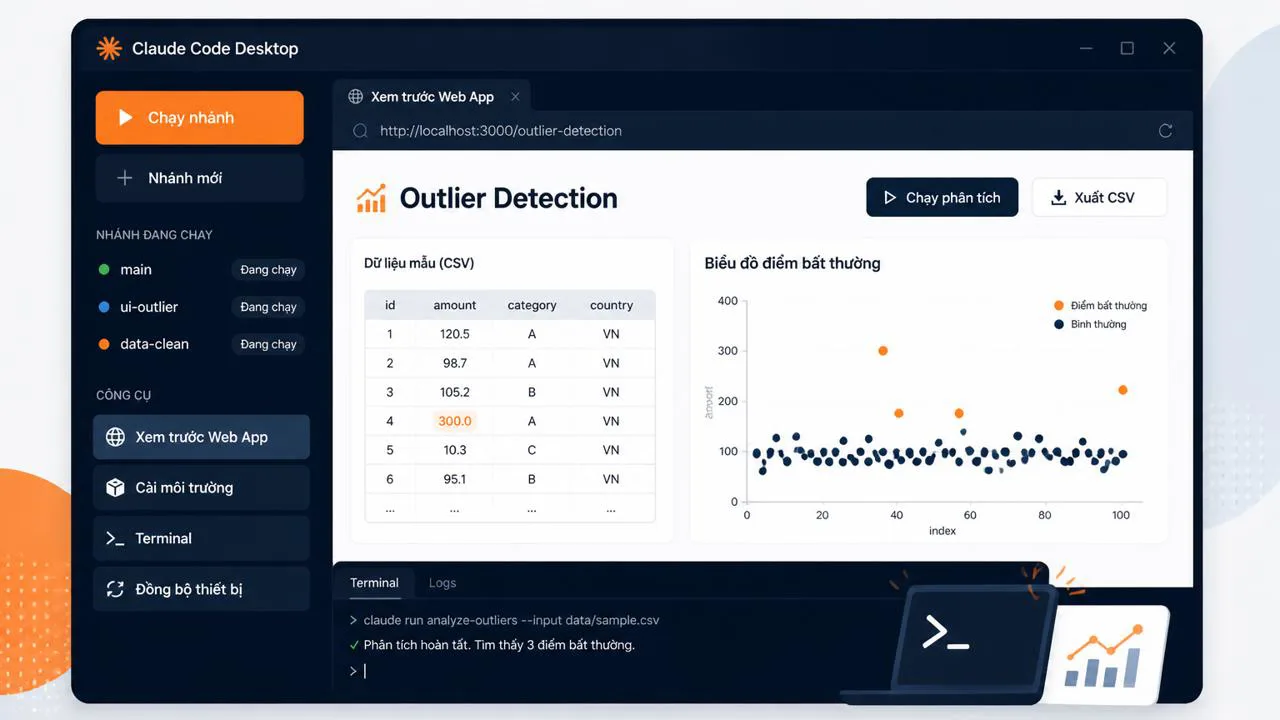Select category cell C in the table
This screenshot has height=720, width=1280.
[532, 450]
